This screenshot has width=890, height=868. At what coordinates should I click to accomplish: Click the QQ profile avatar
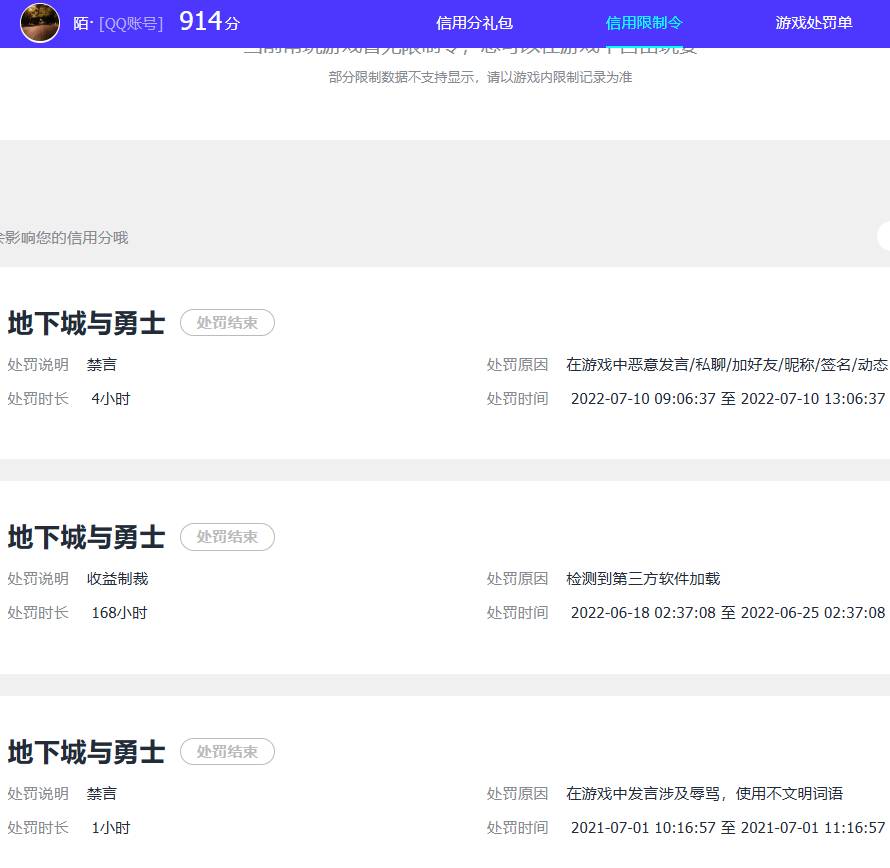pos(40,24)
